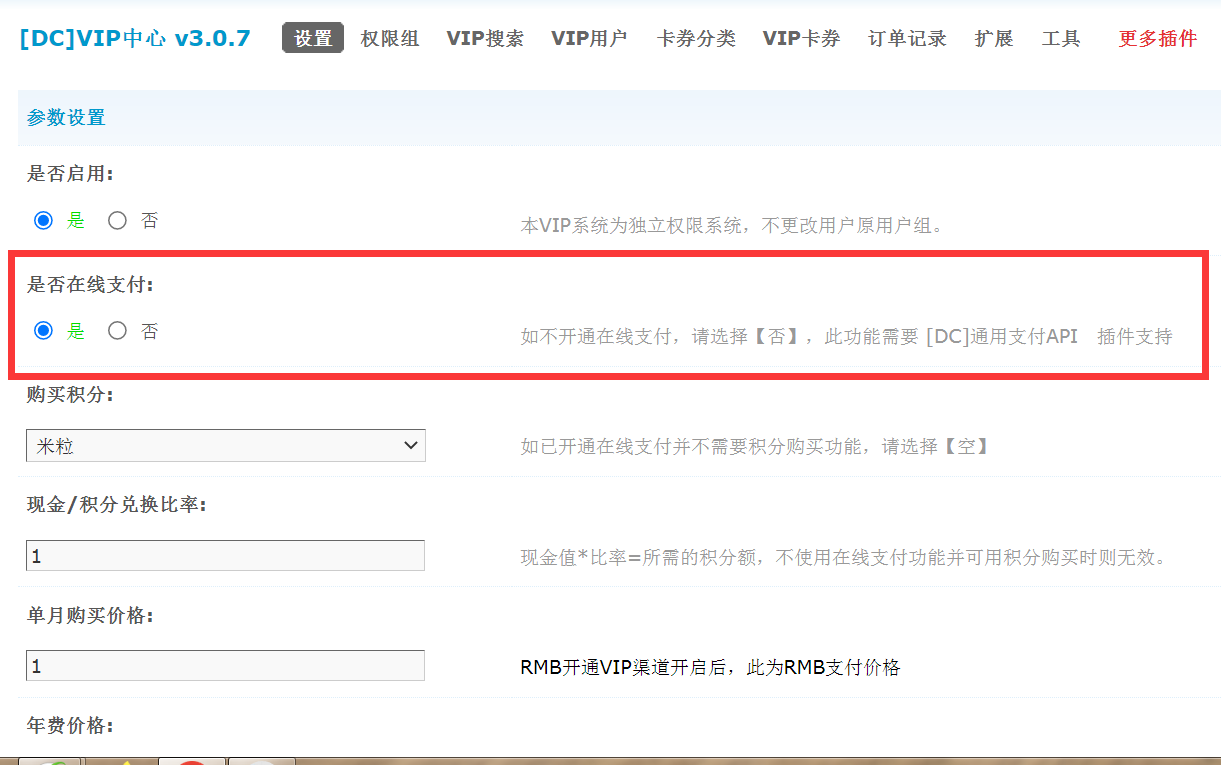
Task: Click the 年费价格 label
Action: [x=70, y=725]
